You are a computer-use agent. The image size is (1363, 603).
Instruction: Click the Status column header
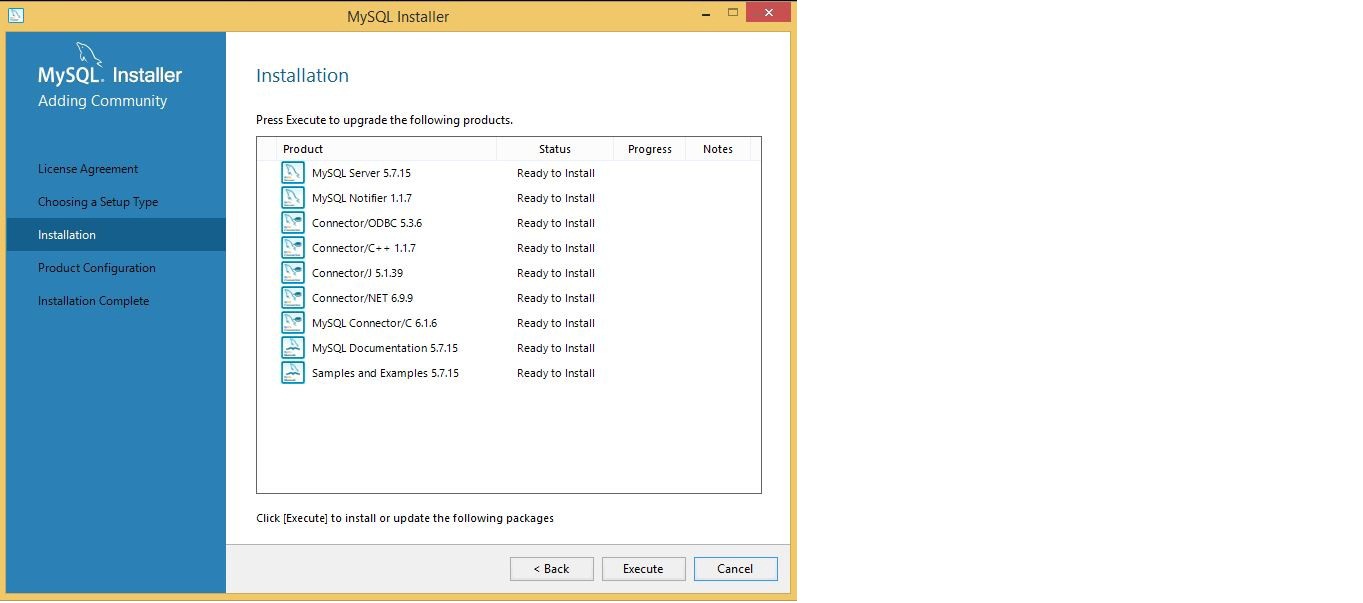click(x=555, y=149)
